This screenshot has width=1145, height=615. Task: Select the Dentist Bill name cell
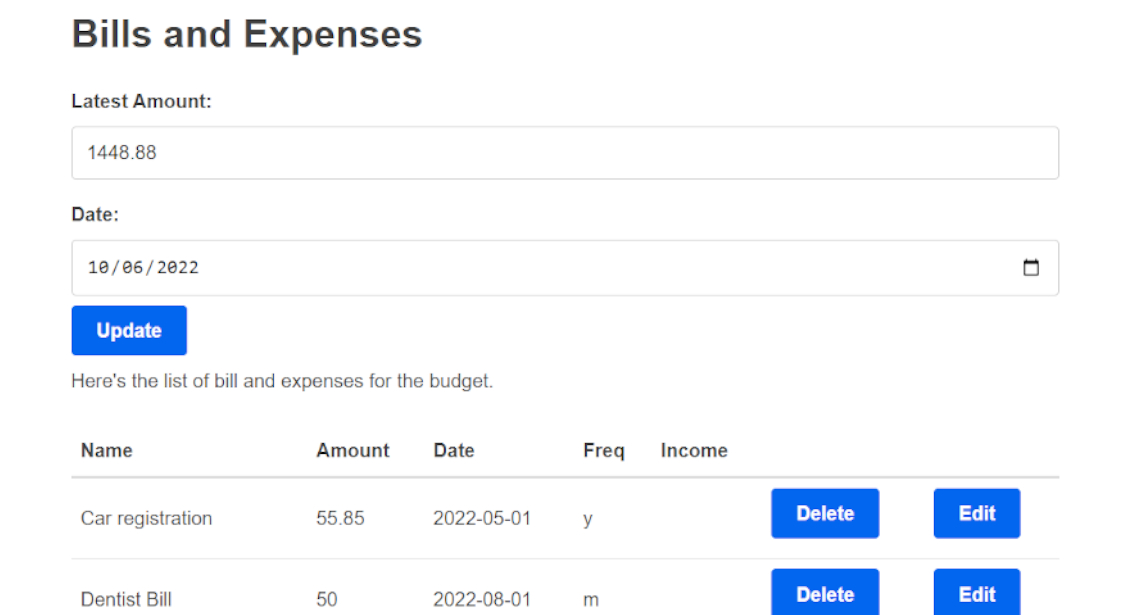pyautogui.click(x=126, y=599)
